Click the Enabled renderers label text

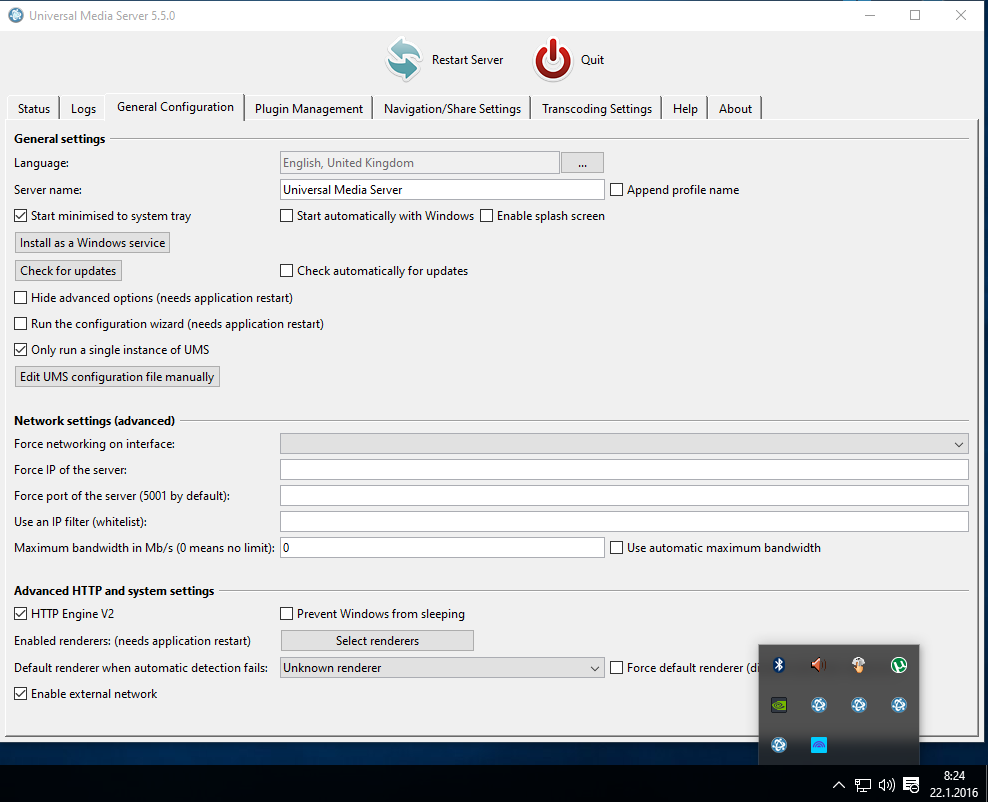coord(132,641)
